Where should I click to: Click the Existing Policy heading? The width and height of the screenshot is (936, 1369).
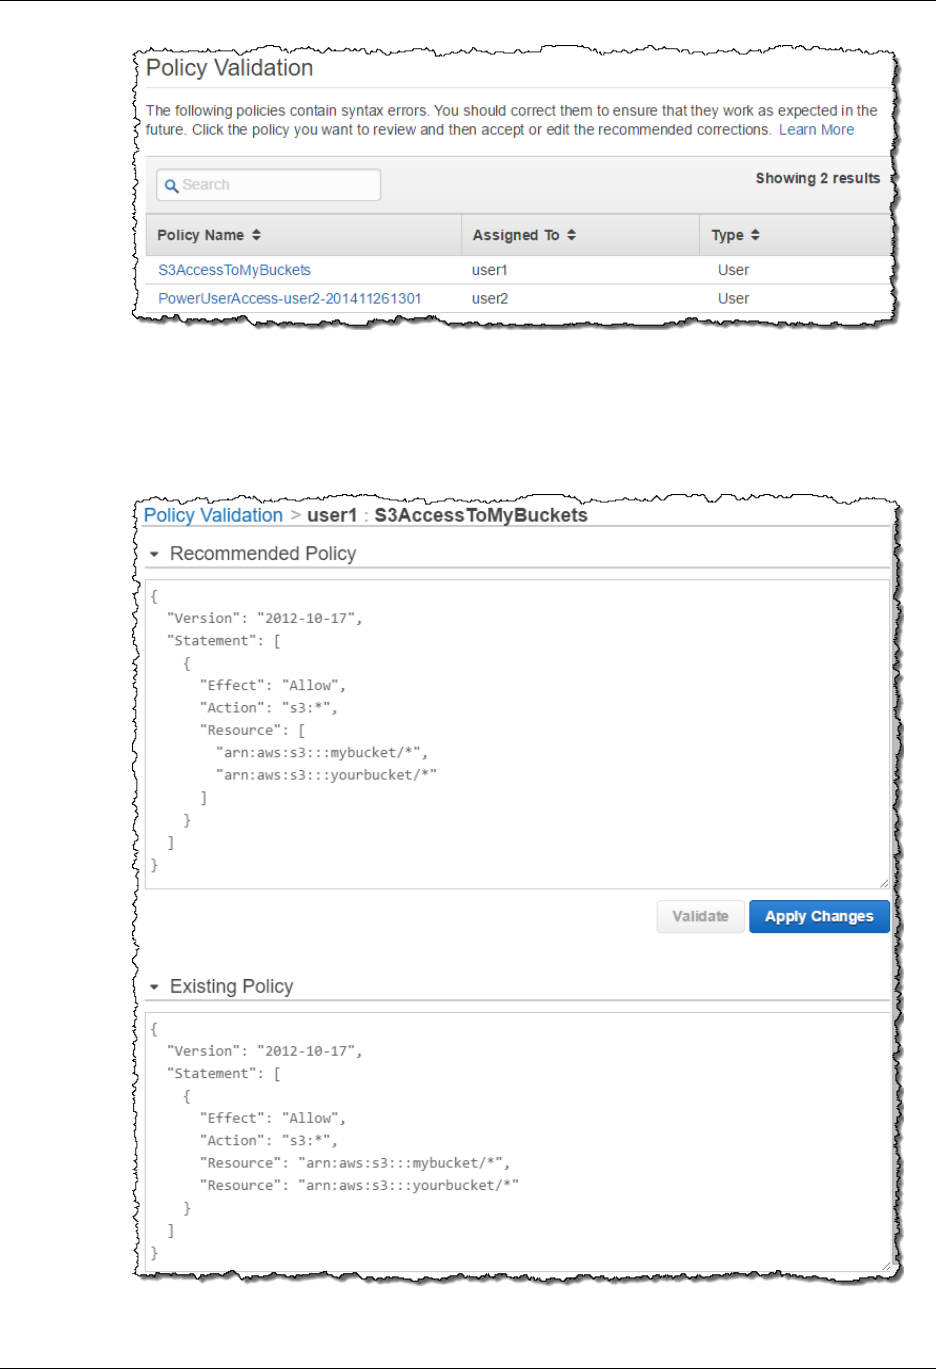(232, 987)
